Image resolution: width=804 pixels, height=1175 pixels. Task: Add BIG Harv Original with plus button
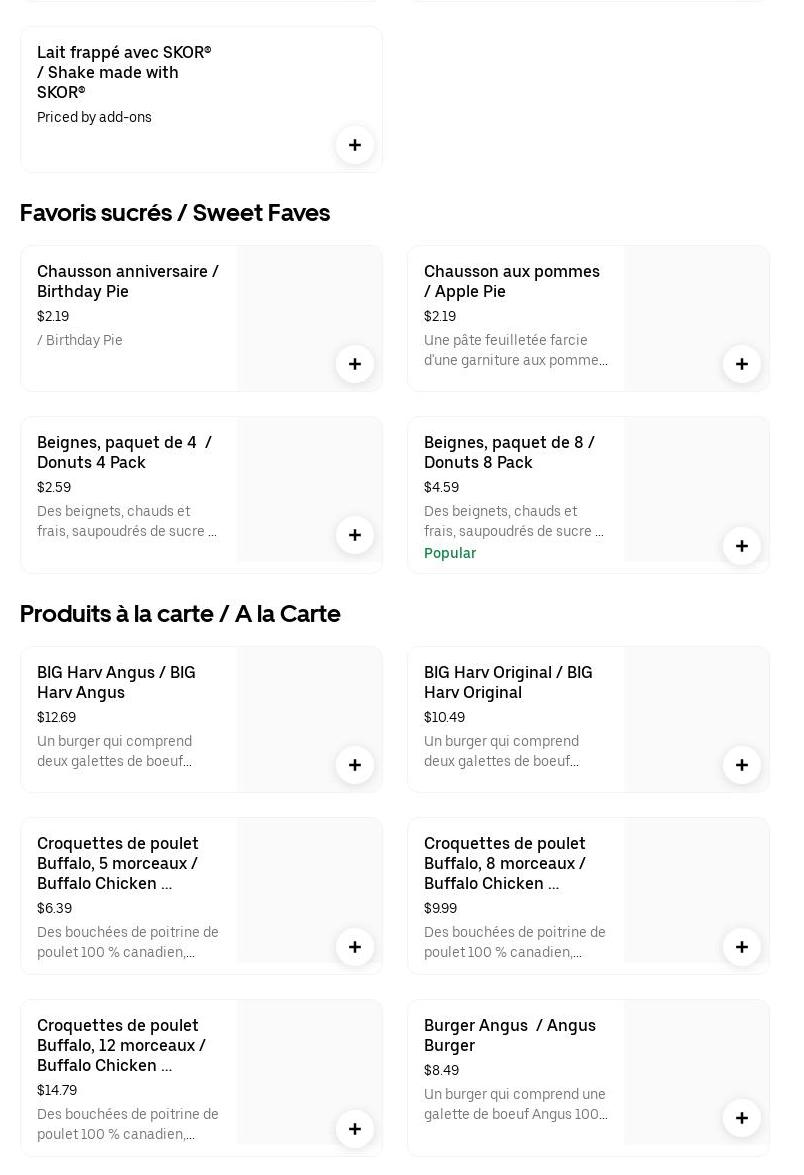[x=742, y=765]
